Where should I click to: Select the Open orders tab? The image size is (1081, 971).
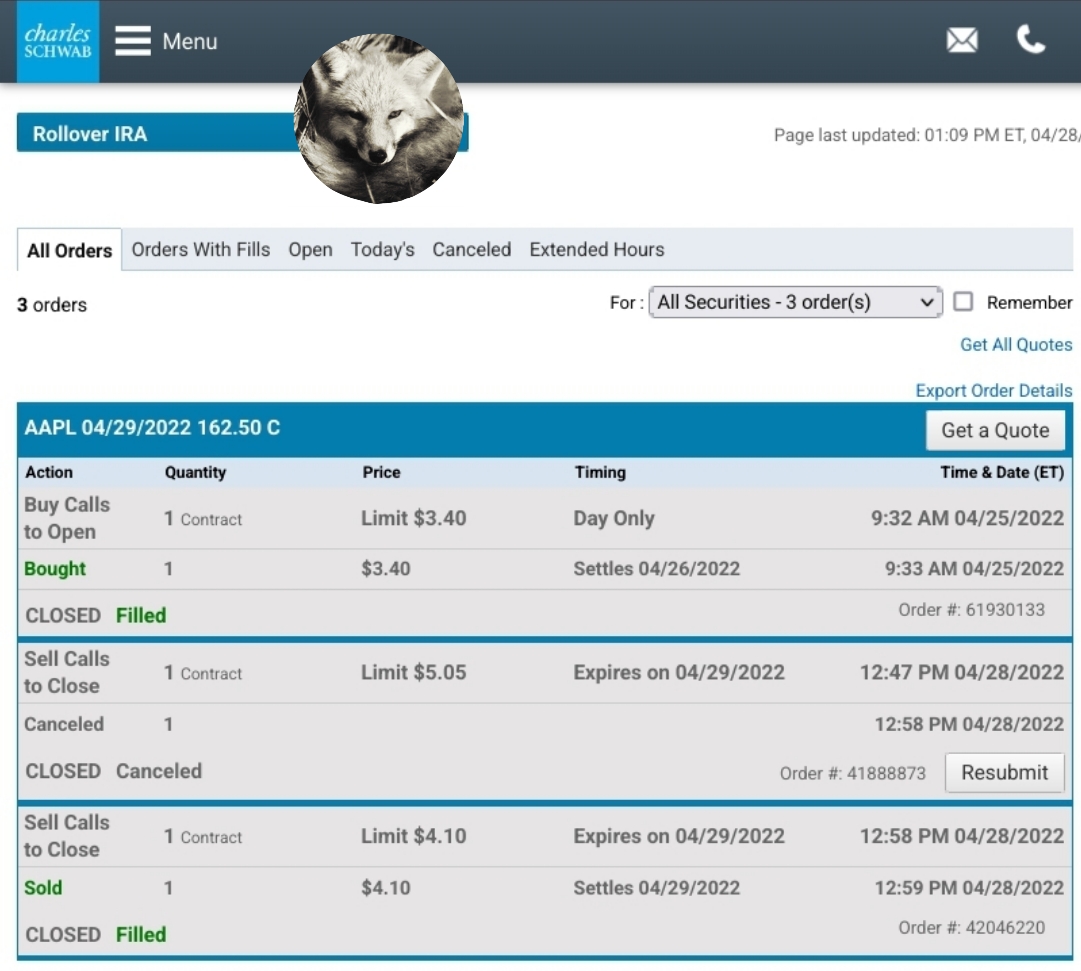click(310, 250)
